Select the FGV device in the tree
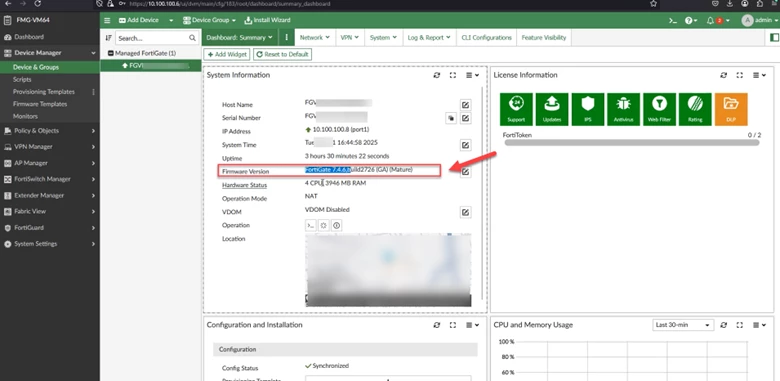Viewport: 780px width, 381px height. [151, 66]
